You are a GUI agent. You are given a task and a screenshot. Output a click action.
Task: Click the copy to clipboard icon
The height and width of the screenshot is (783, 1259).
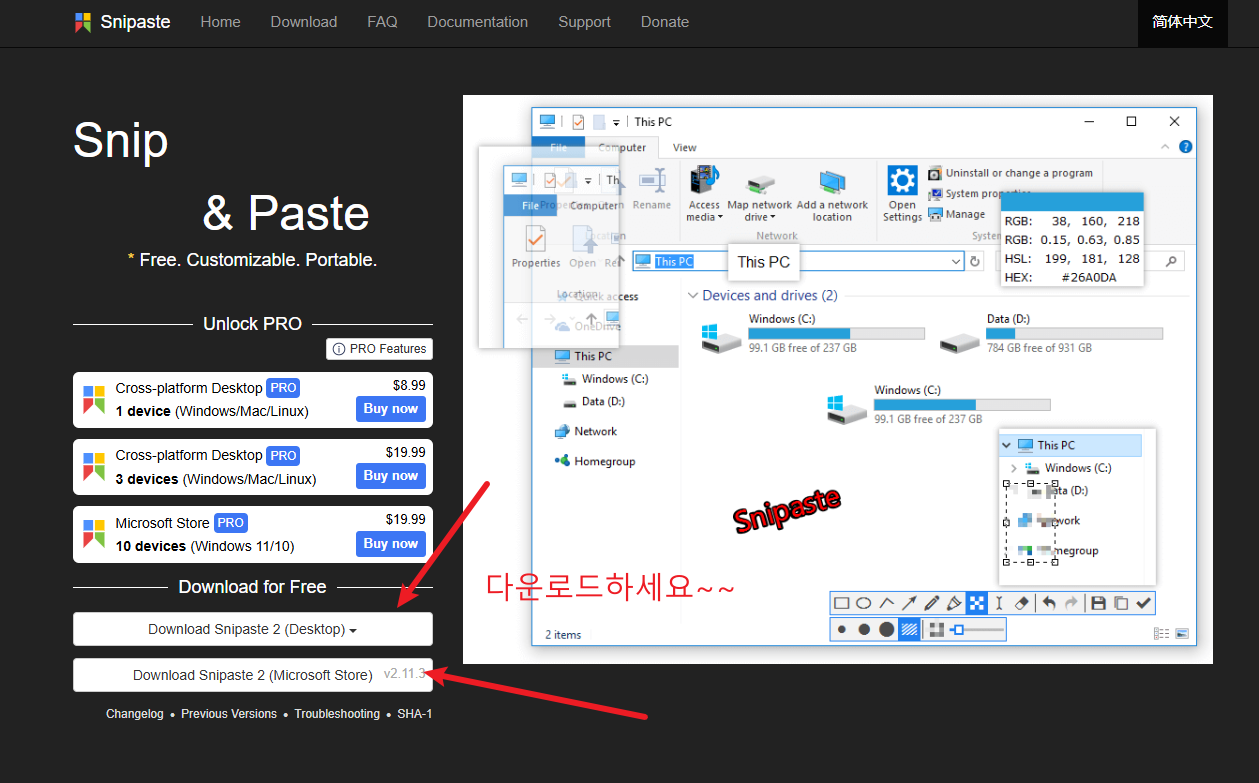(1121, 603)
